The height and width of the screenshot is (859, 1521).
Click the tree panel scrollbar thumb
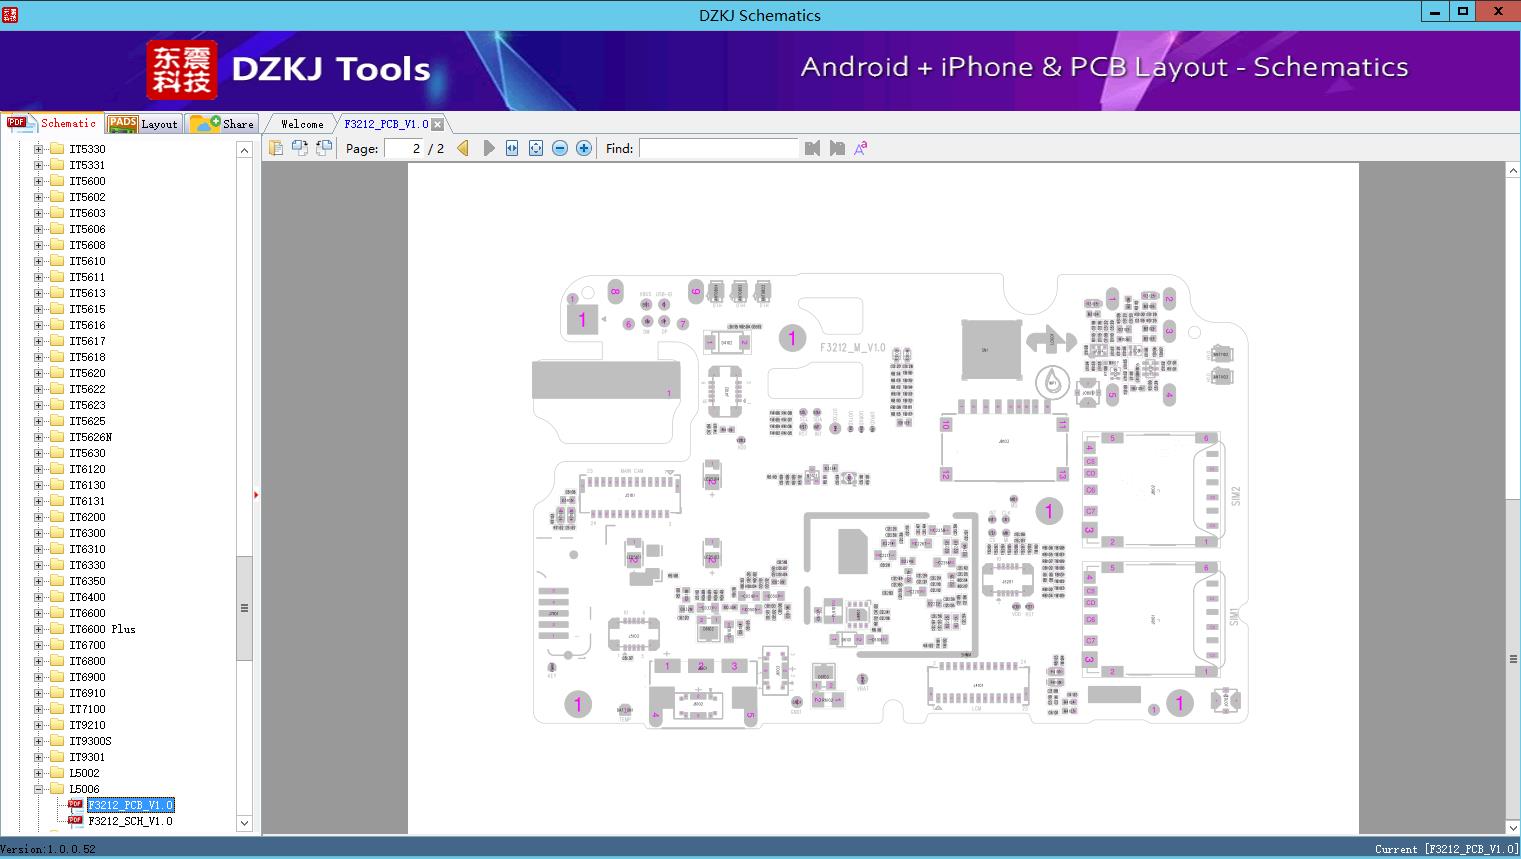[x=244, y=608]
